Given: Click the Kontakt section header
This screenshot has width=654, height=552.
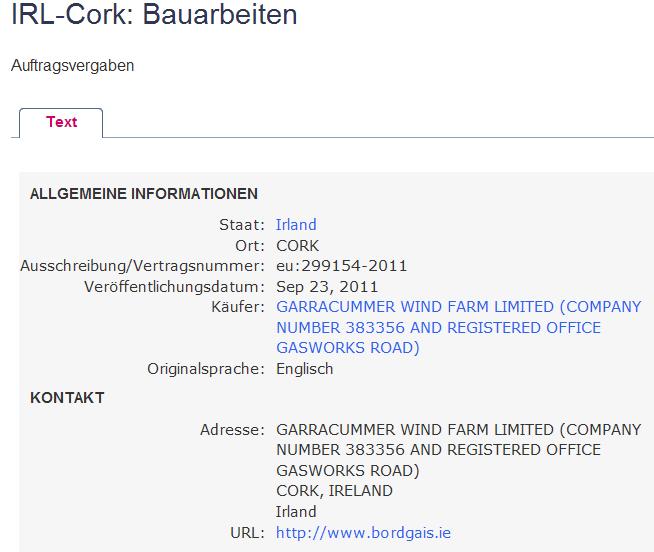Looking at the screenshot, I should (67, 398).
